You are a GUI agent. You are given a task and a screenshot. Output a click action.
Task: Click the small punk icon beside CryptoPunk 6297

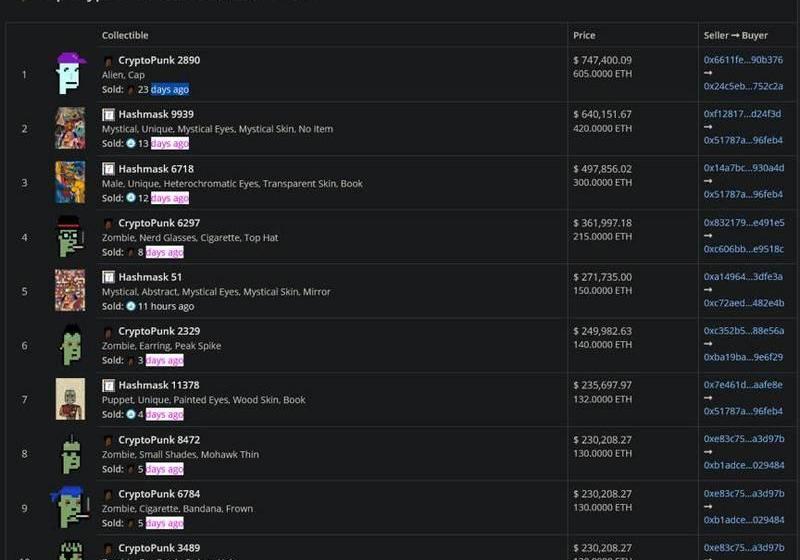(x=108, y=223)
